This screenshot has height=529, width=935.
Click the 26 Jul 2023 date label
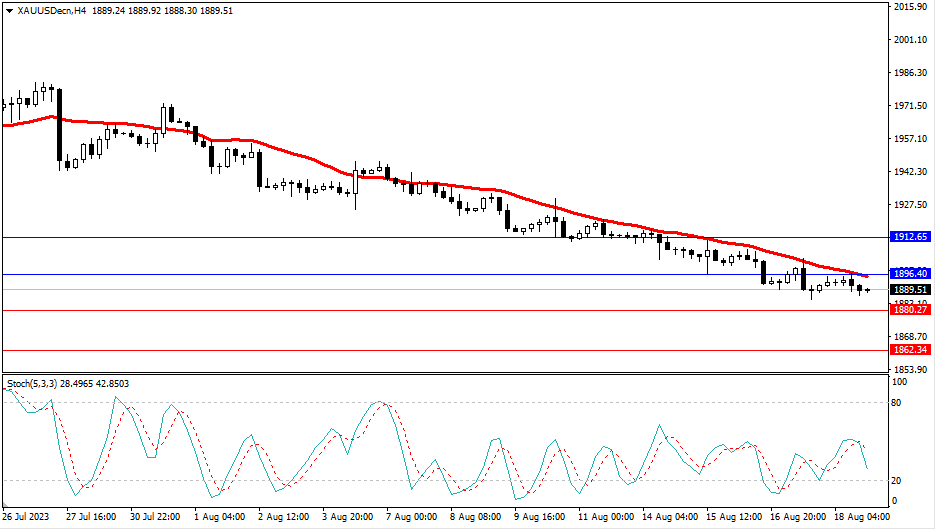point(24,517)
